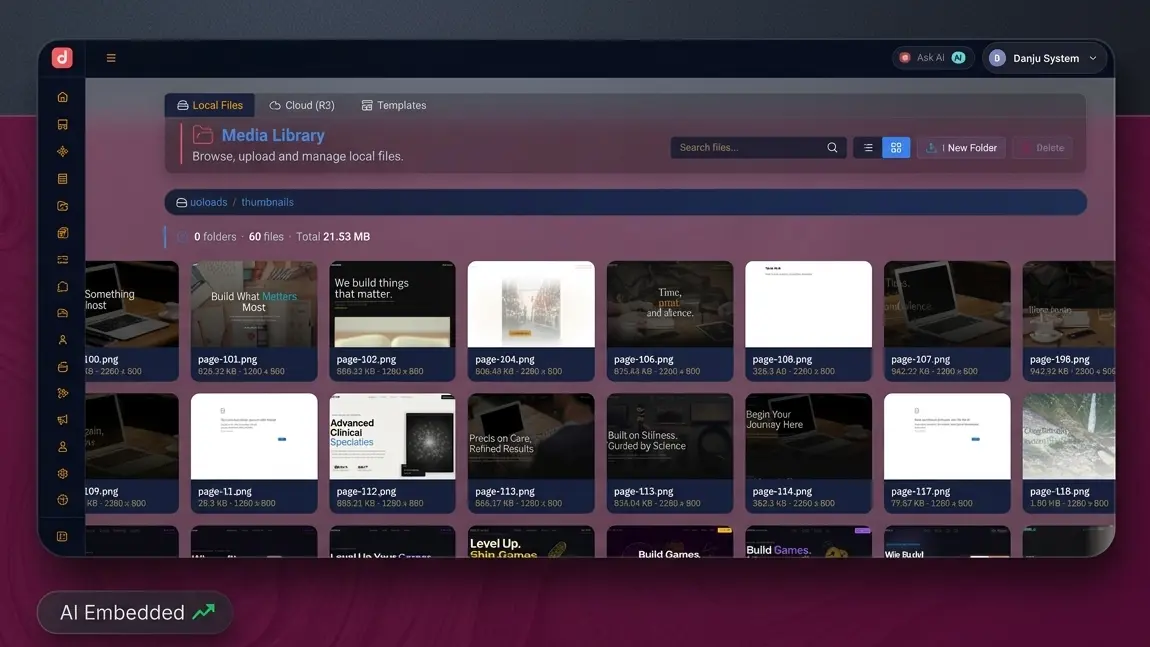The width and height of the screenshot is (1150, 647).
Task: Open the Home icon in the sidebar
Action: click(x=62, y=97)
